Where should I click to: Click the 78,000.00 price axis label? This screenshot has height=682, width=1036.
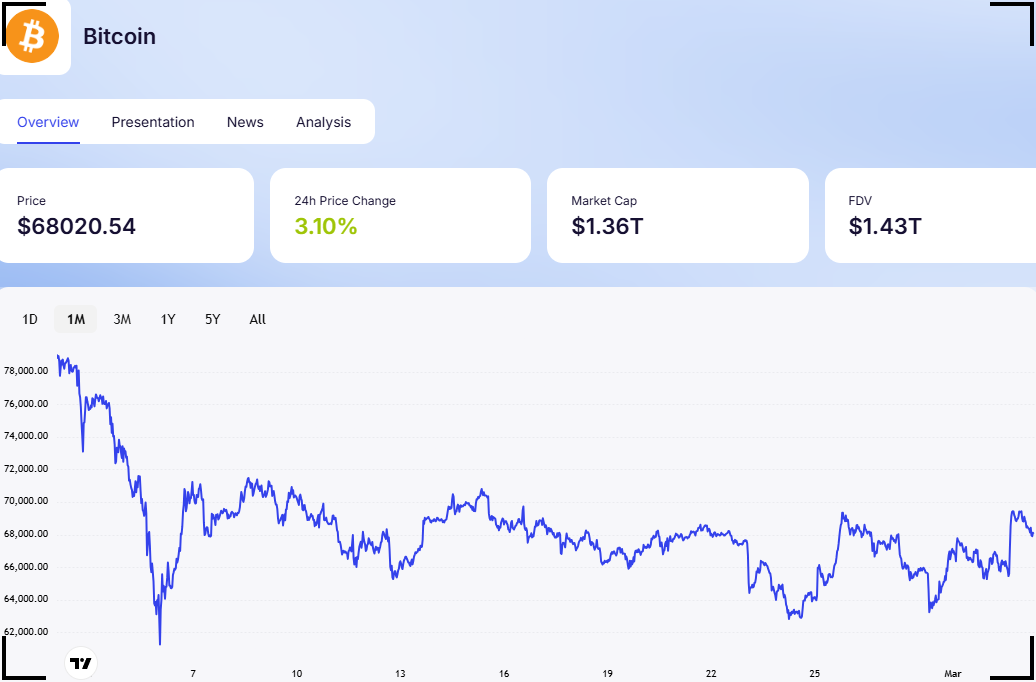coord(27,371)
